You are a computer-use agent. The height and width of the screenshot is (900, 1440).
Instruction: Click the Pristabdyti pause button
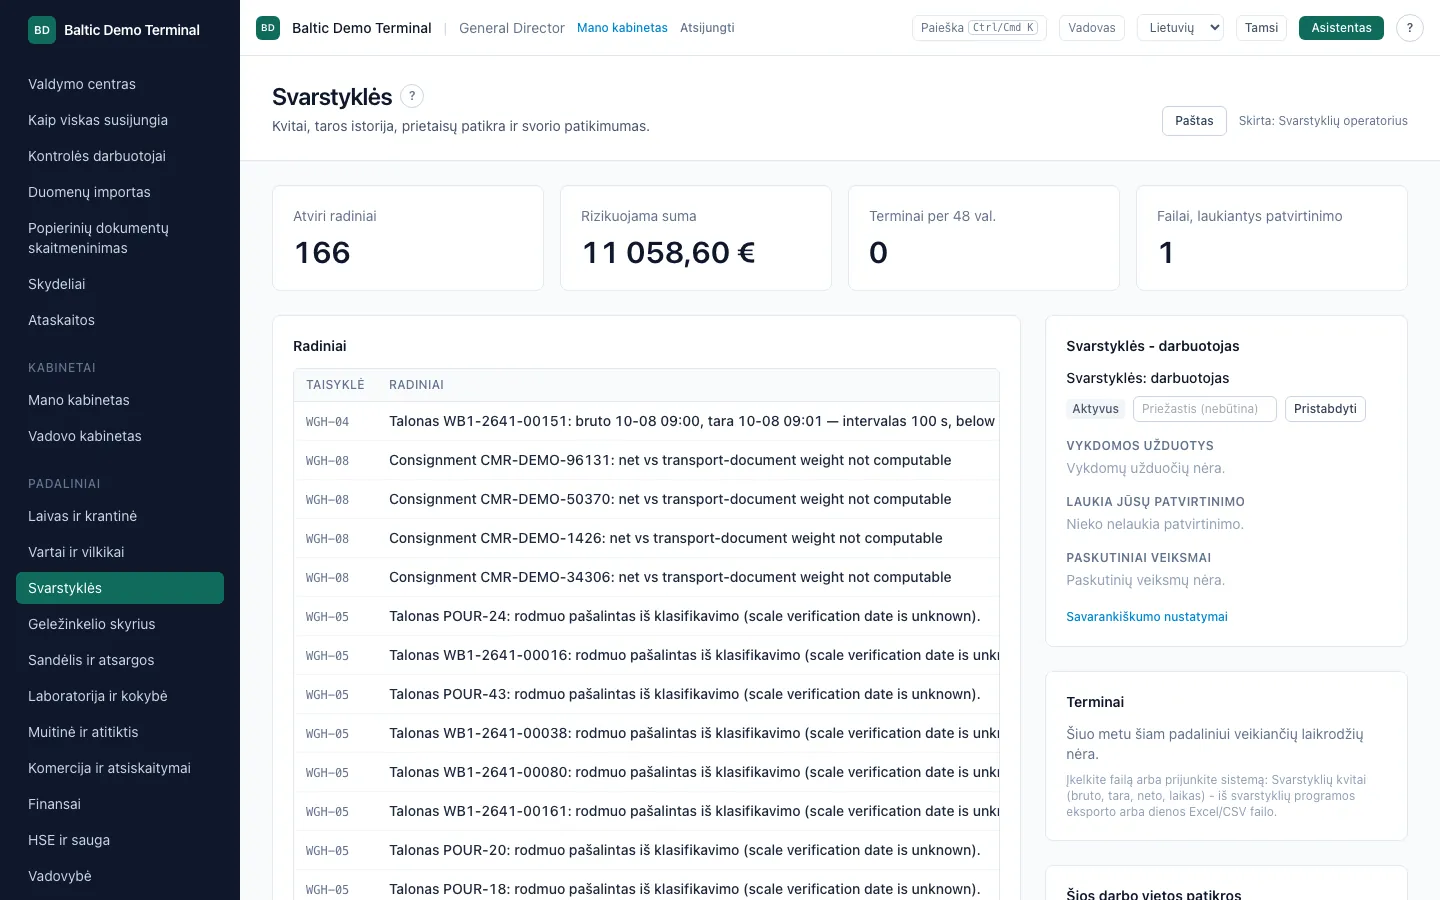1325,409
